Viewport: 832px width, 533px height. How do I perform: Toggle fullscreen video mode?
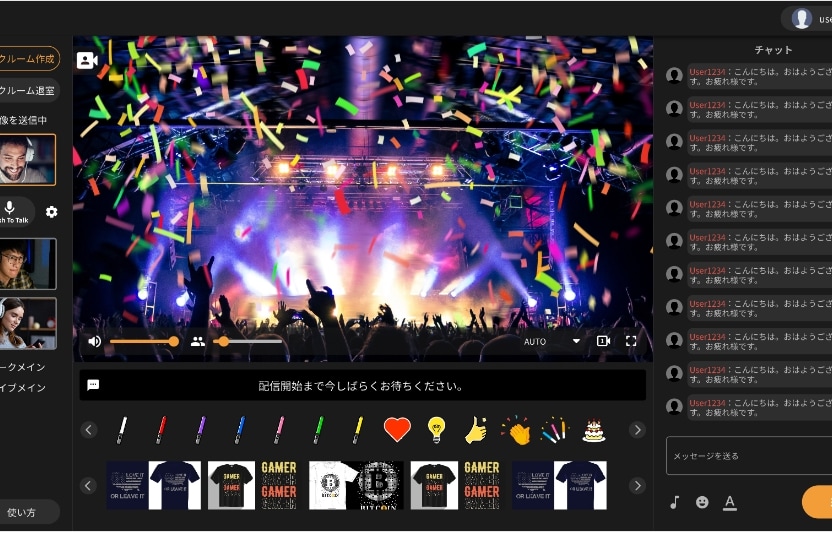(x=631, y=341)
